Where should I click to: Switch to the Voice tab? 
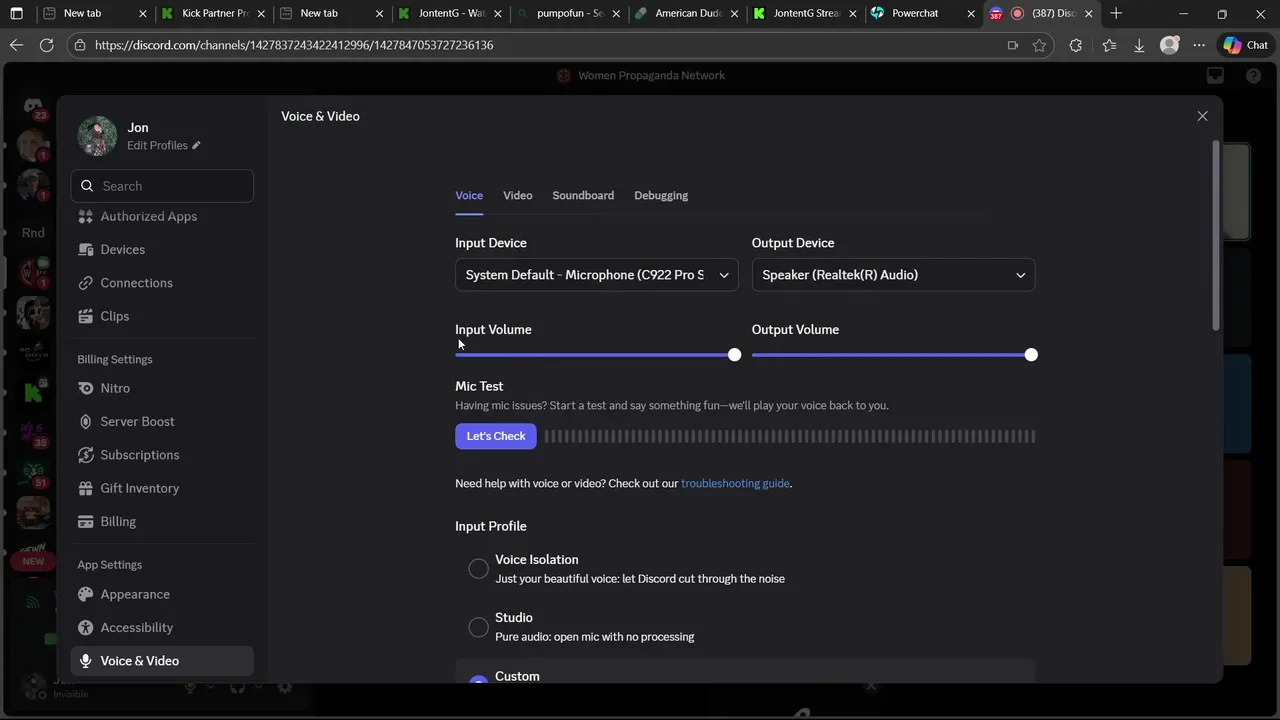pos(469,195)
